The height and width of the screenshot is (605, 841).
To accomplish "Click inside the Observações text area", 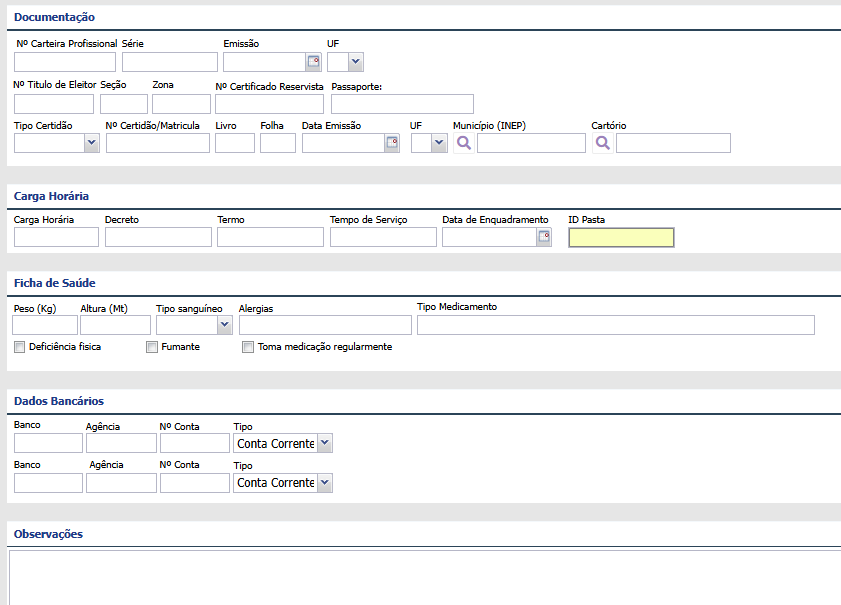I will tap(425, 578).
